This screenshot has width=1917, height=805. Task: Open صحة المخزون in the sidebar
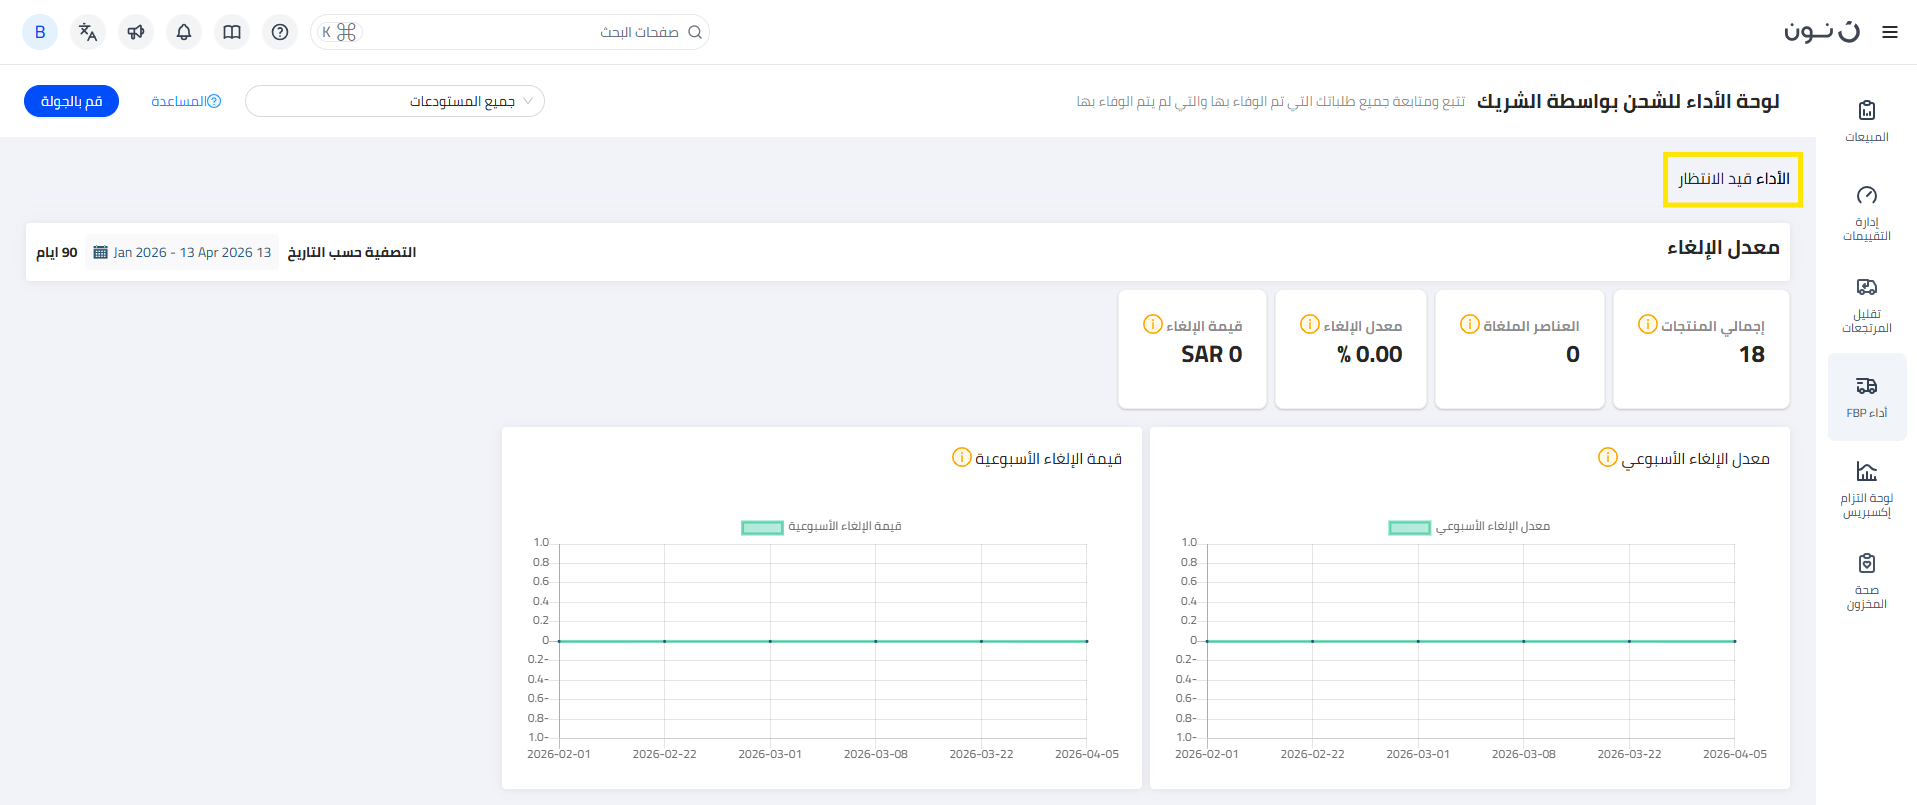click(1866, 580)
